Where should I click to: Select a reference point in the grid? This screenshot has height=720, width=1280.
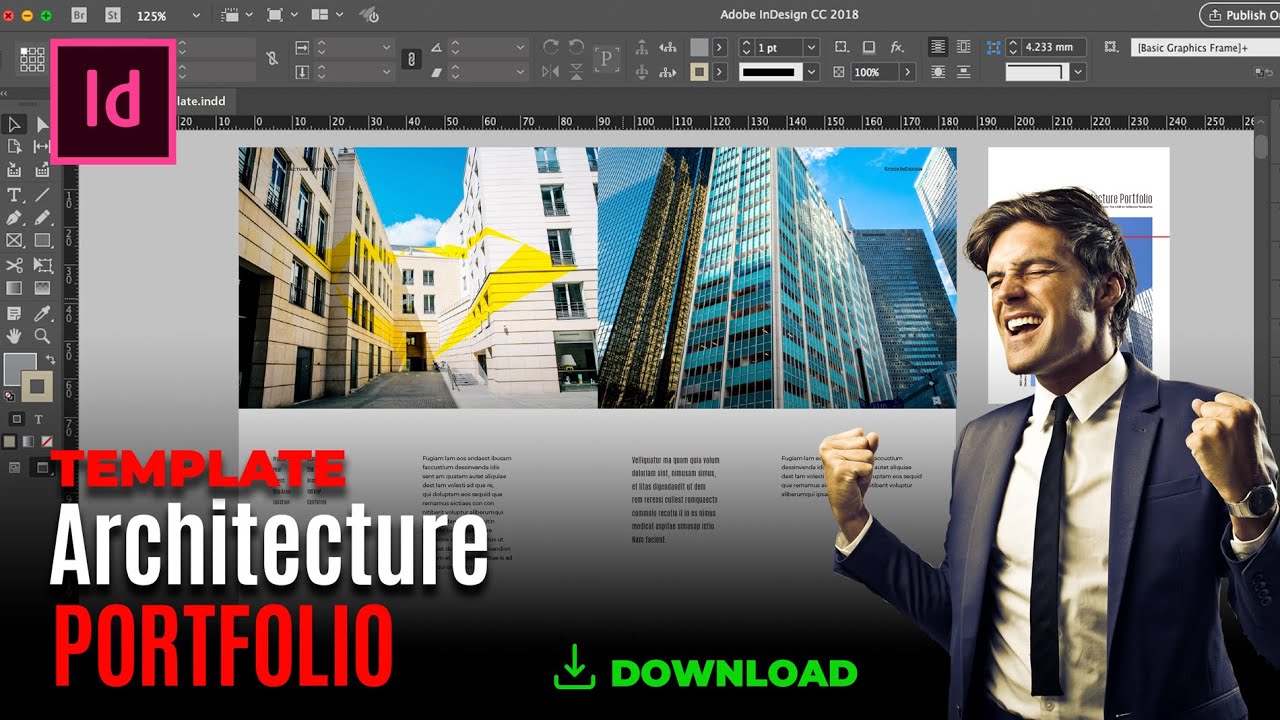pos(32,59)
